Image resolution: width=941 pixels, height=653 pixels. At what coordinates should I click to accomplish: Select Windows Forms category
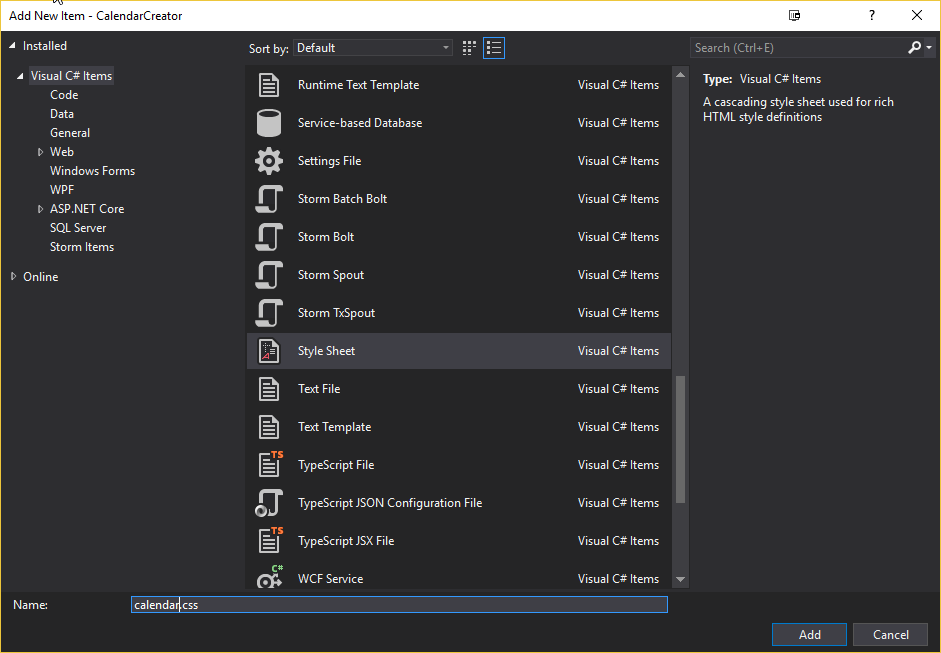coord(92,171)
